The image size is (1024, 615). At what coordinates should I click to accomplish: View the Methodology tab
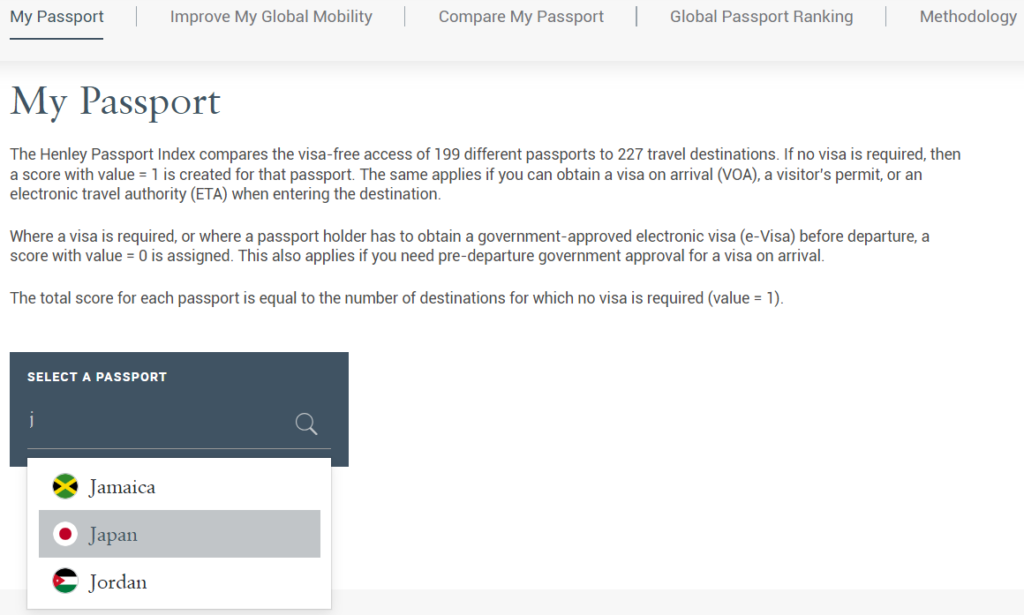[x=968, y=16]
